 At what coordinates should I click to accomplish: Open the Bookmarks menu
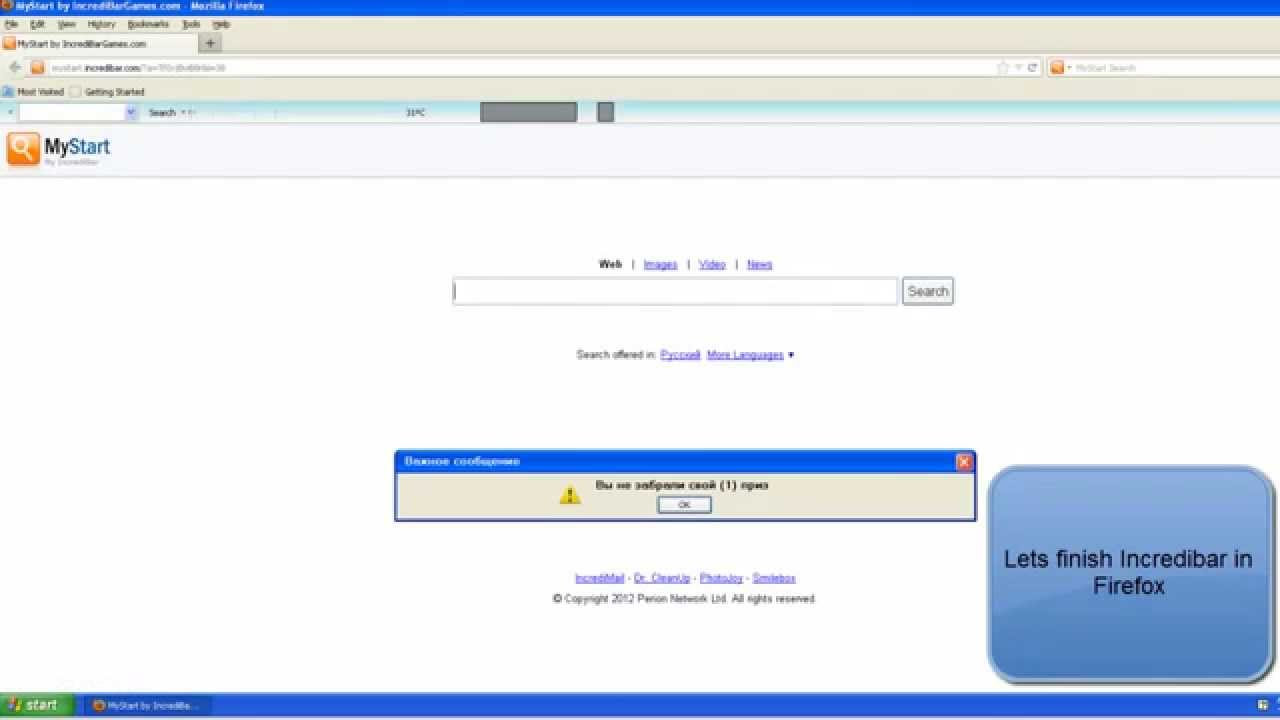[148, 24]
